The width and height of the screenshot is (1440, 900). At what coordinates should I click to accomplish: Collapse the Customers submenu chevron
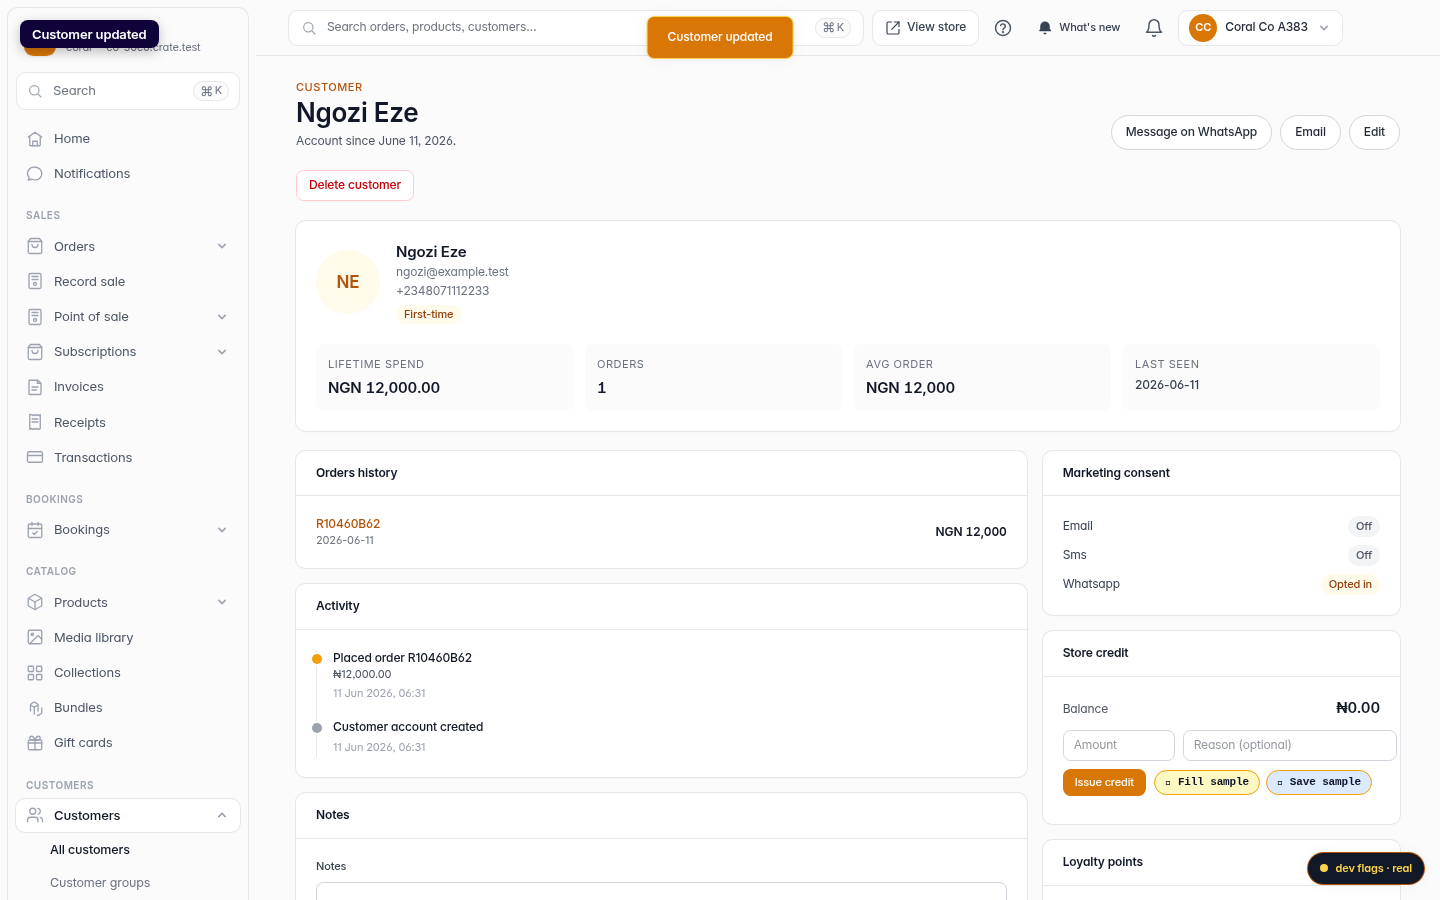(x=222, y=816)
